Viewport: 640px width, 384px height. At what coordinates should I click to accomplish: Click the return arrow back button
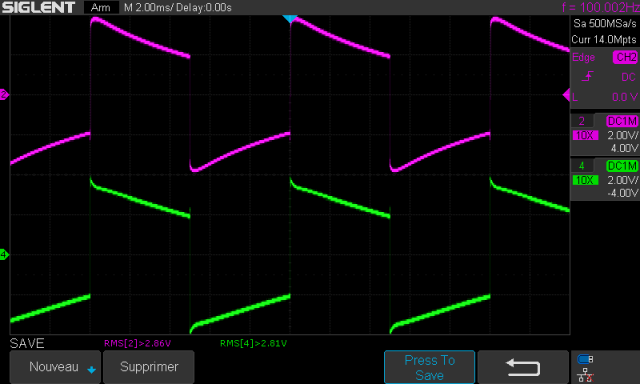(x=523, y=367)
